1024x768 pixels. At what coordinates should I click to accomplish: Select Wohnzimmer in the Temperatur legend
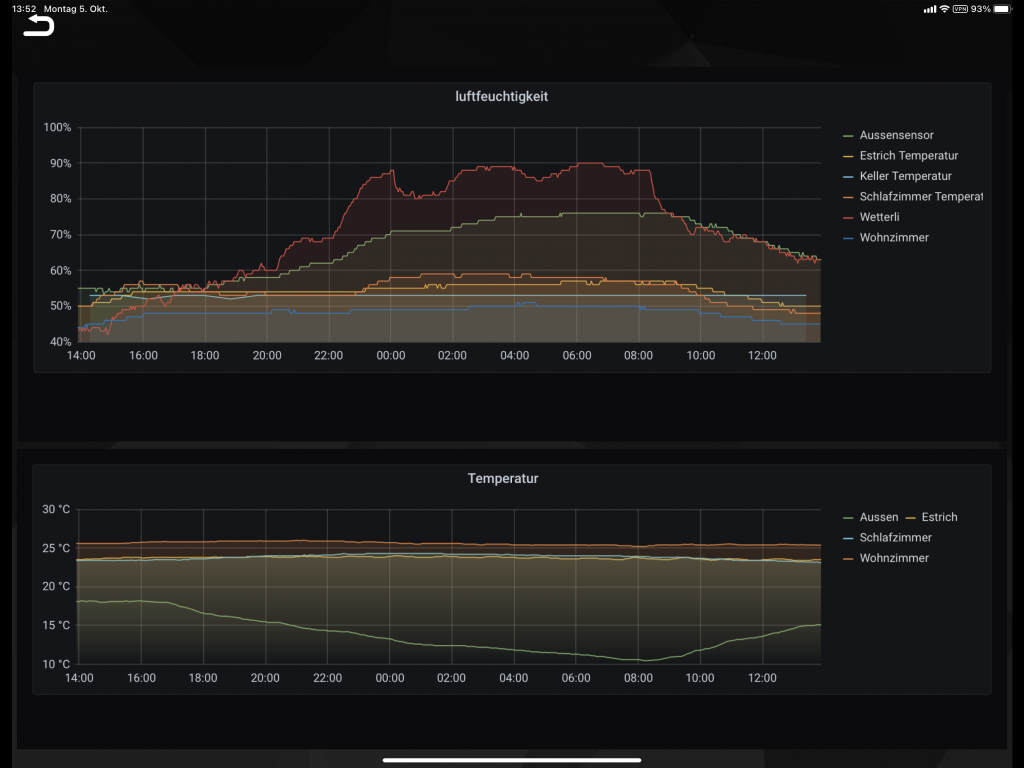click(x=893, y=558)
